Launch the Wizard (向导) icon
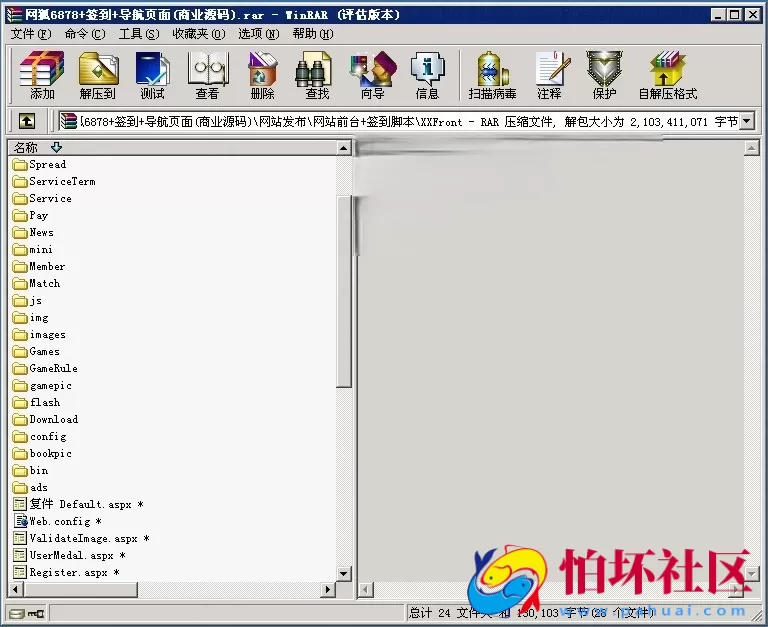Screen dimensions: 768x627 (373, 74)
